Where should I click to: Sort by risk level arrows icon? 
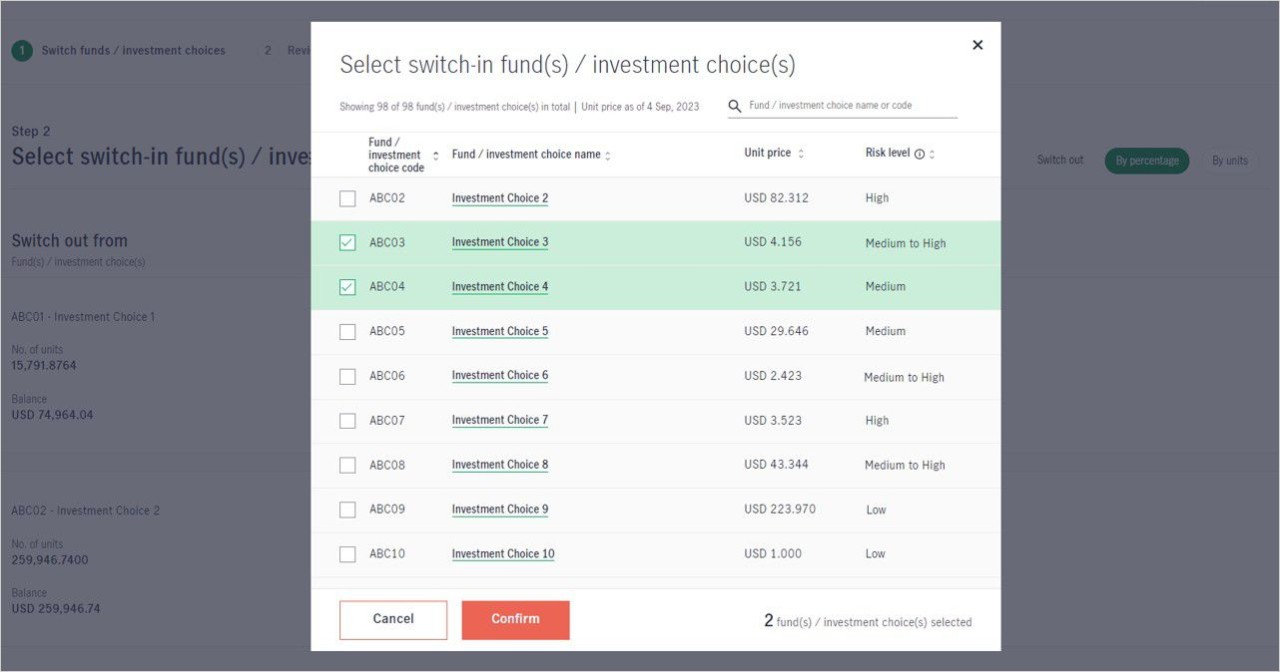click(932, 154)
